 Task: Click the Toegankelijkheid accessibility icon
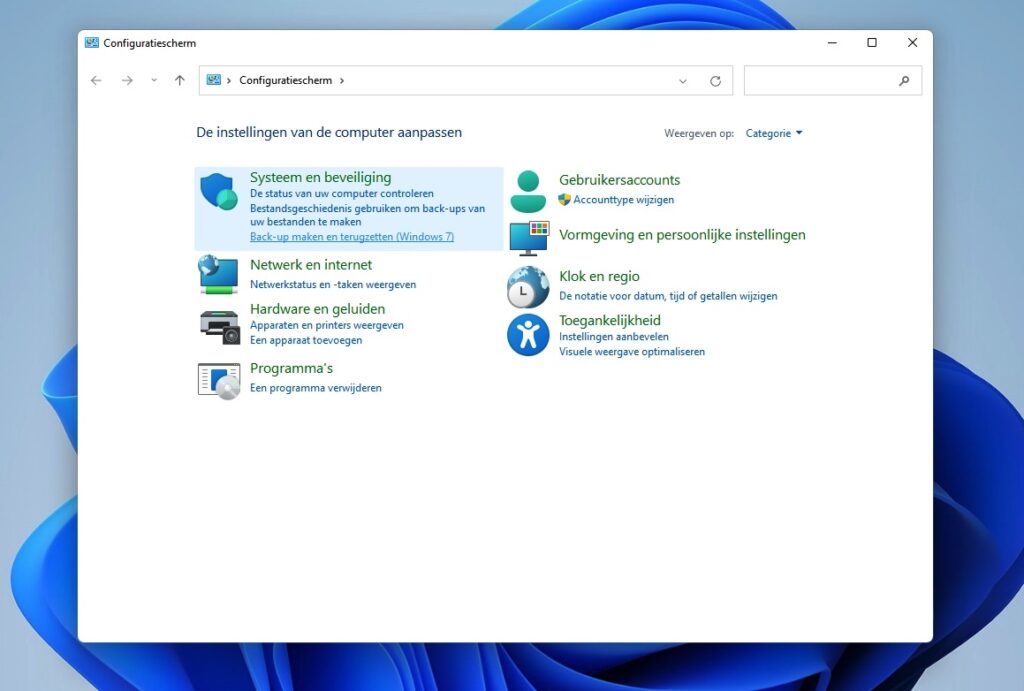click(x=528, y=335)
